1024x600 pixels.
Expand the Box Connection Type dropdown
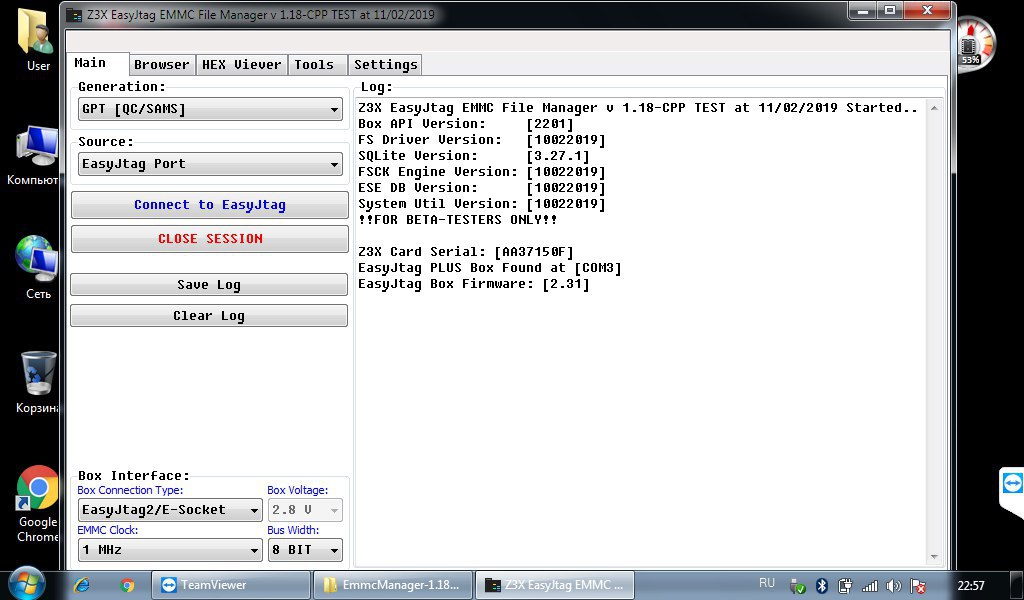click(x=170, y=510)
